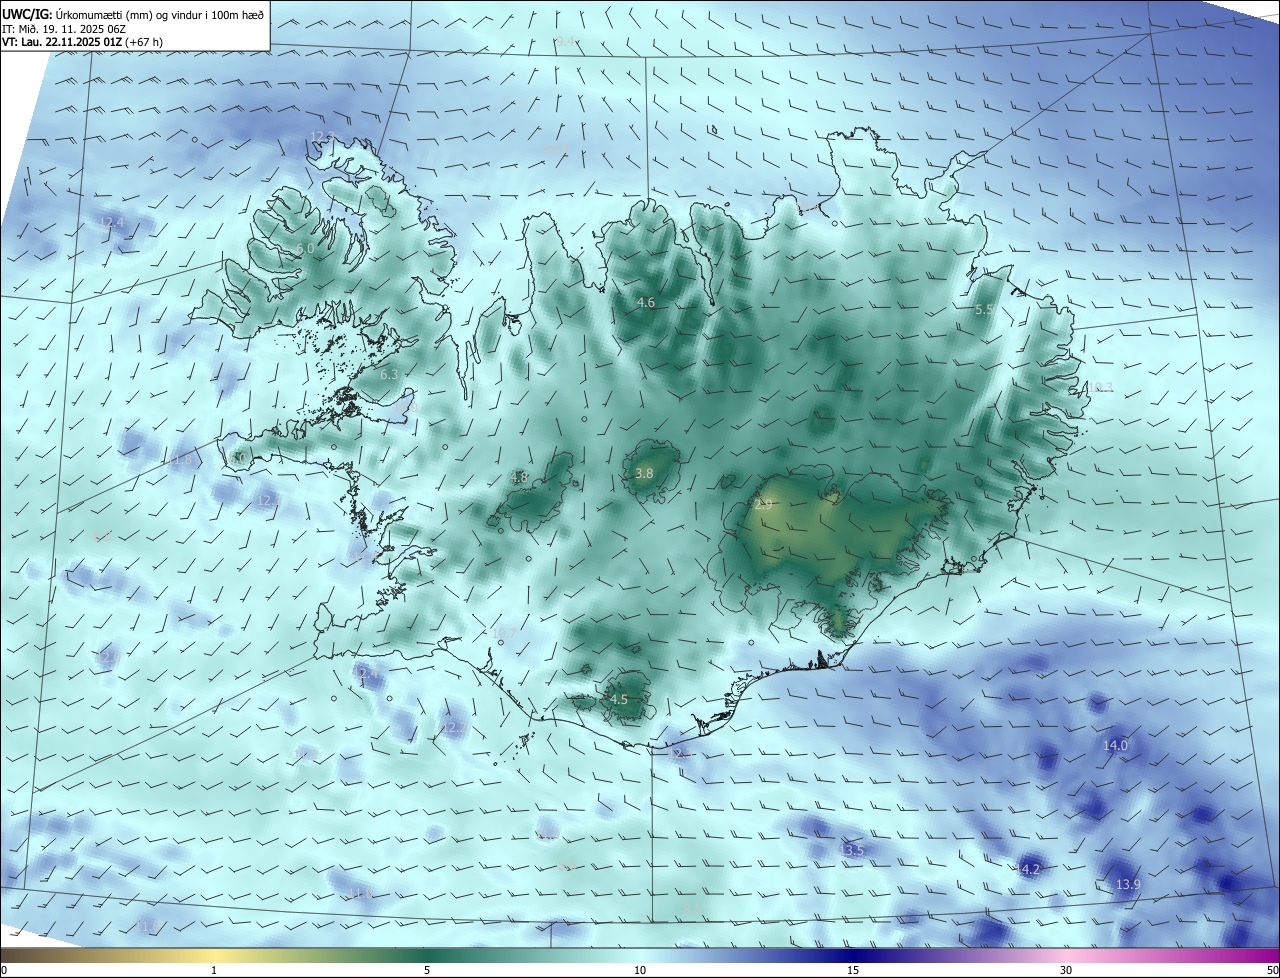Select the 4.5 value on Mýrdalsjökull glacier
Image resolution: width=1280 pixels, height=978 pixels.
(x=619, y=700)
